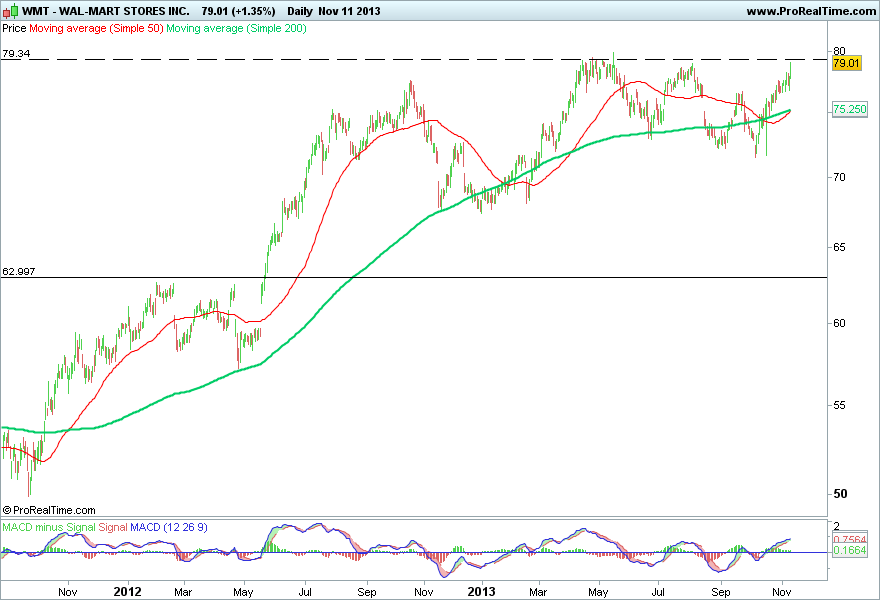Click the candlestick chart icon beside WMT
Viewport: 880px width, 600px height.
(x=10, y=11)
